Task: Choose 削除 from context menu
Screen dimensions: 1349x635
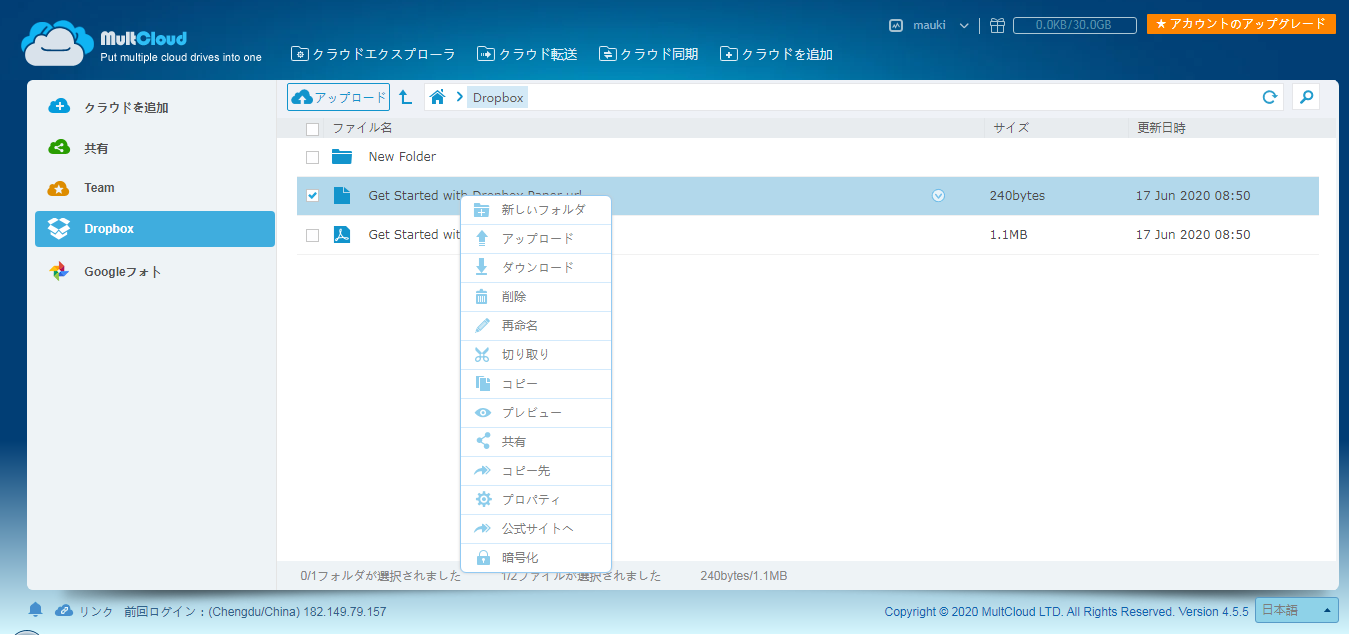Action: (536, 297)
